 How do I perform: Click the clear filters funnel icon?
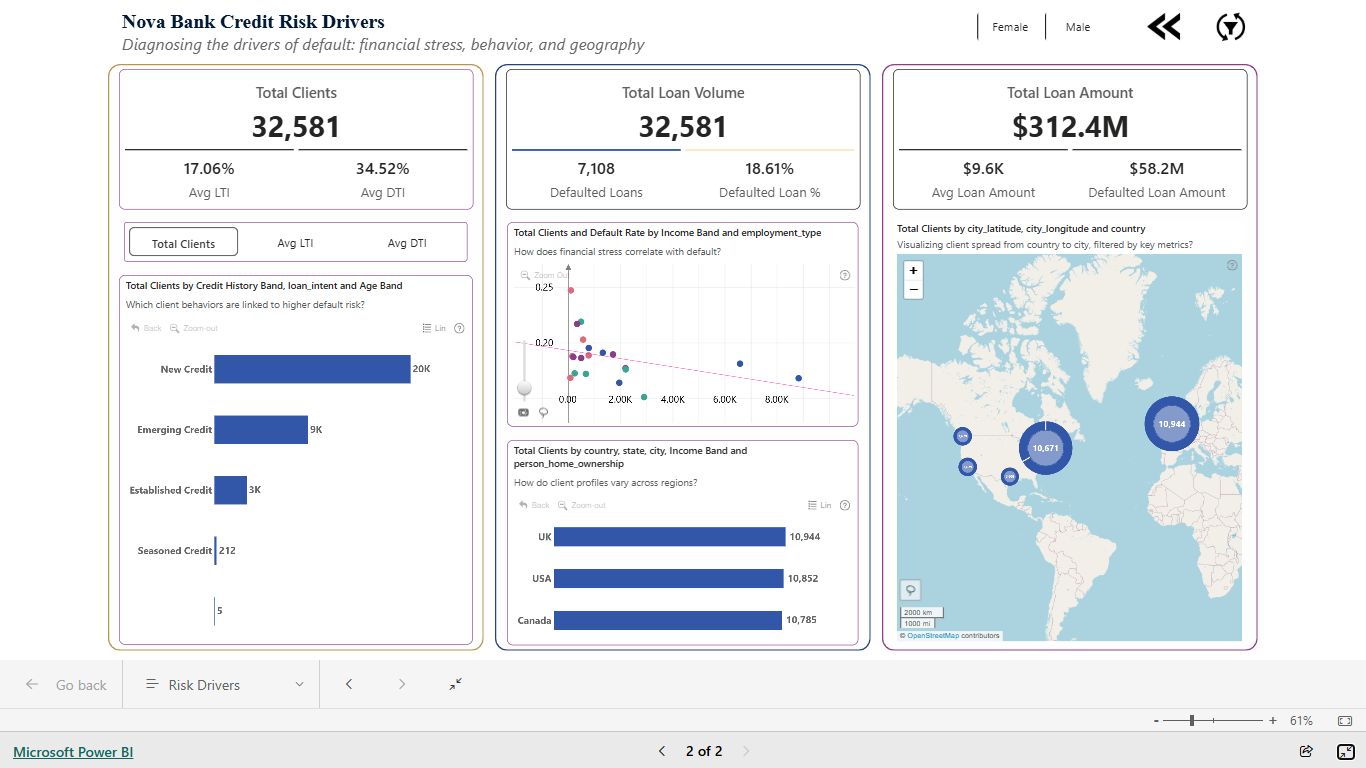(x=1230, y=27)
